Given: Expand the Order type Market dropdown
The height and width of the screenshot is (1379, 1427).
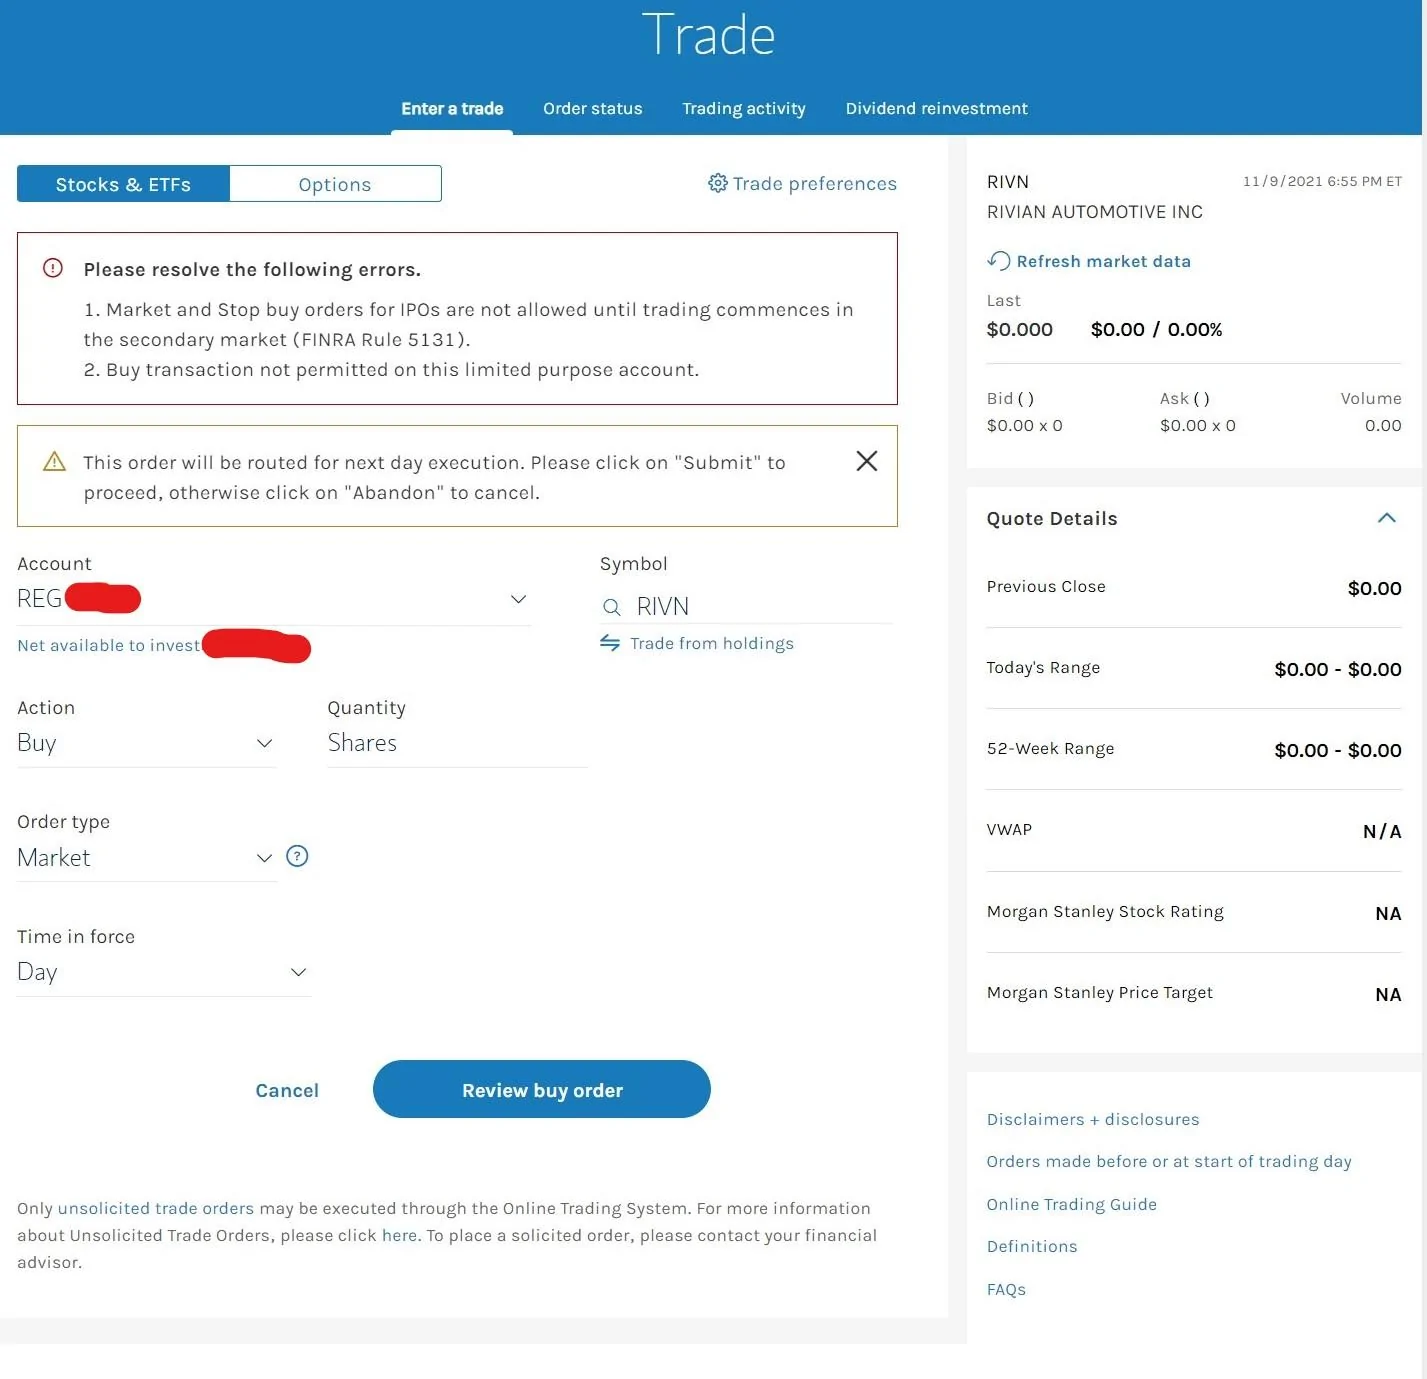Looking at the screenshot, I should (146, 858).
